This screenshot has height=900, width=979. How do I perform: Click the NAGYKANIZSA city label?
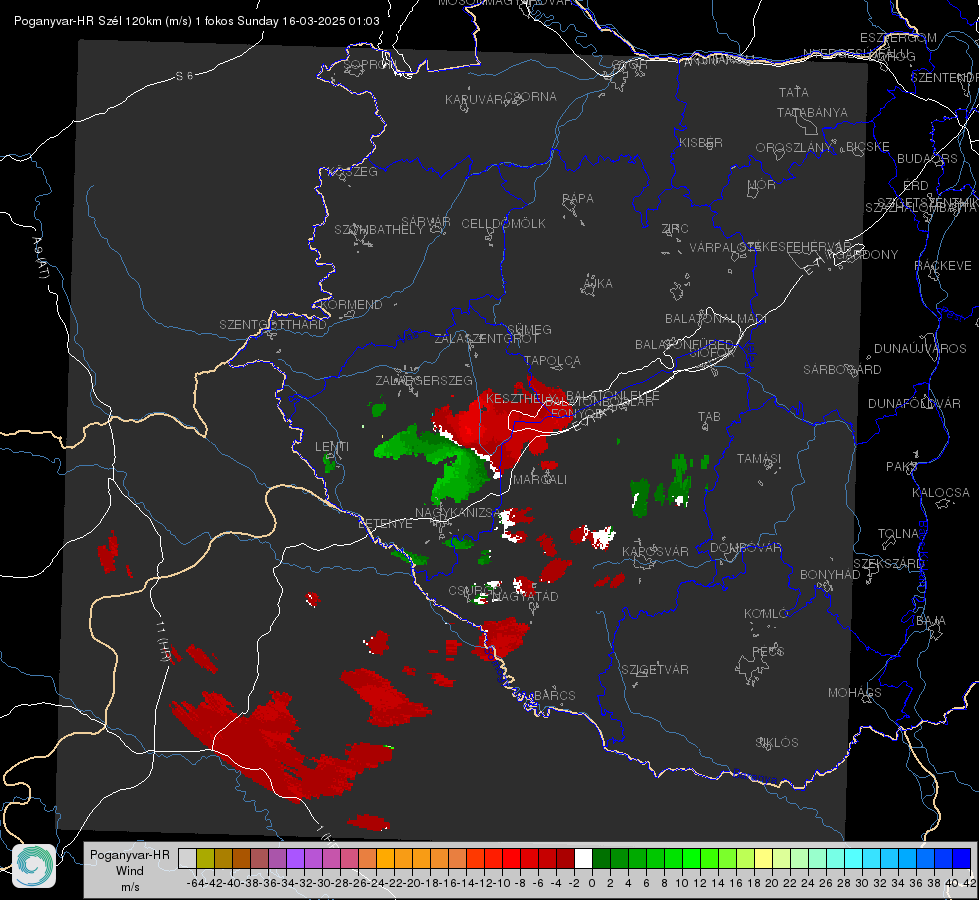pyautogui.click(x=458, y=513)
